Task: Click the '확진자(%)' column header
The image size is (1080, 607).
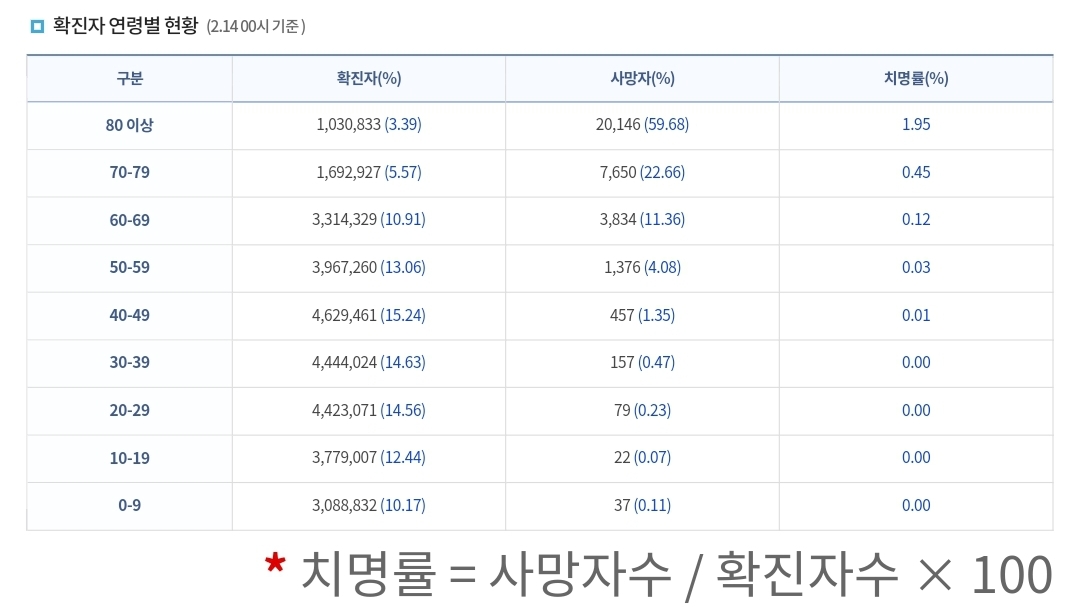Action: click(368, 79)
